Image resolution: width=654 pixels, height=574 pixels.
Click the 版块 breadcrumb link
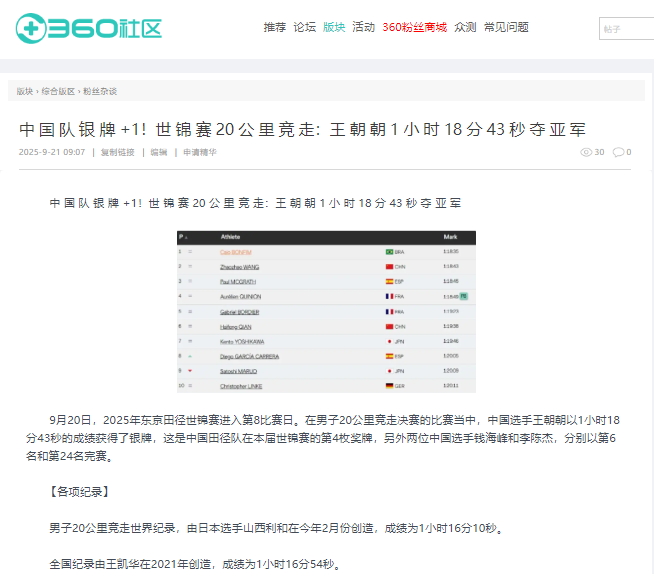pyautogui.click(x=24, y=91)
